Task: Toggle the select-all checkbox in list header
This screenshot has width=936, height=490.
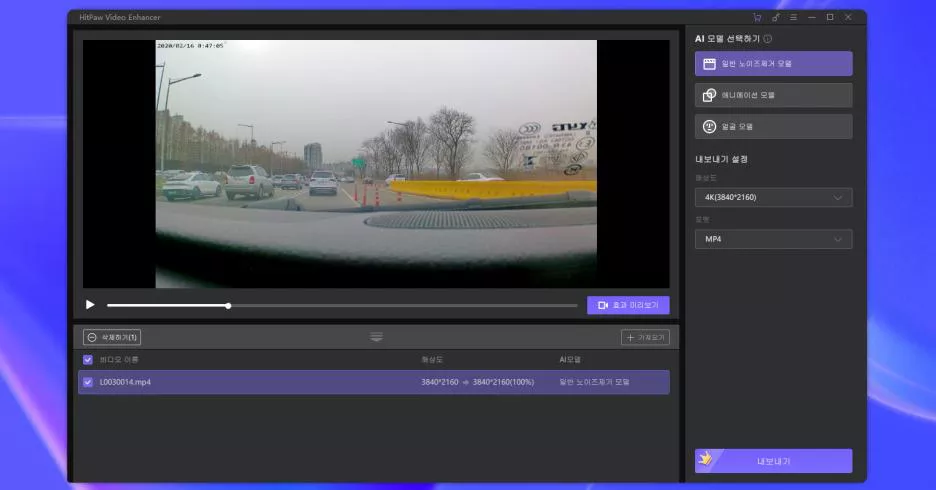Action: pyautogui.click(x=88, y=359)
